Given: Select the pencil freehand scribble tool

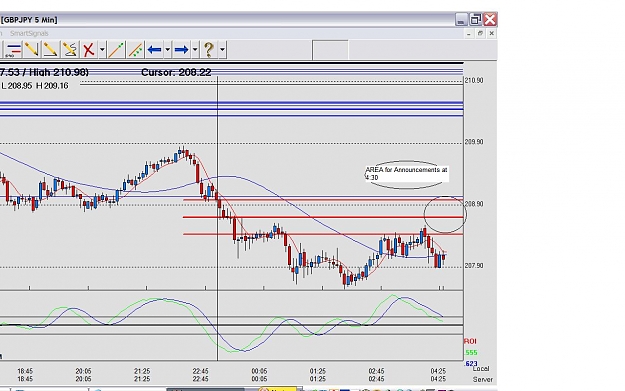Looking at the screenshot, I should point(70,50).
